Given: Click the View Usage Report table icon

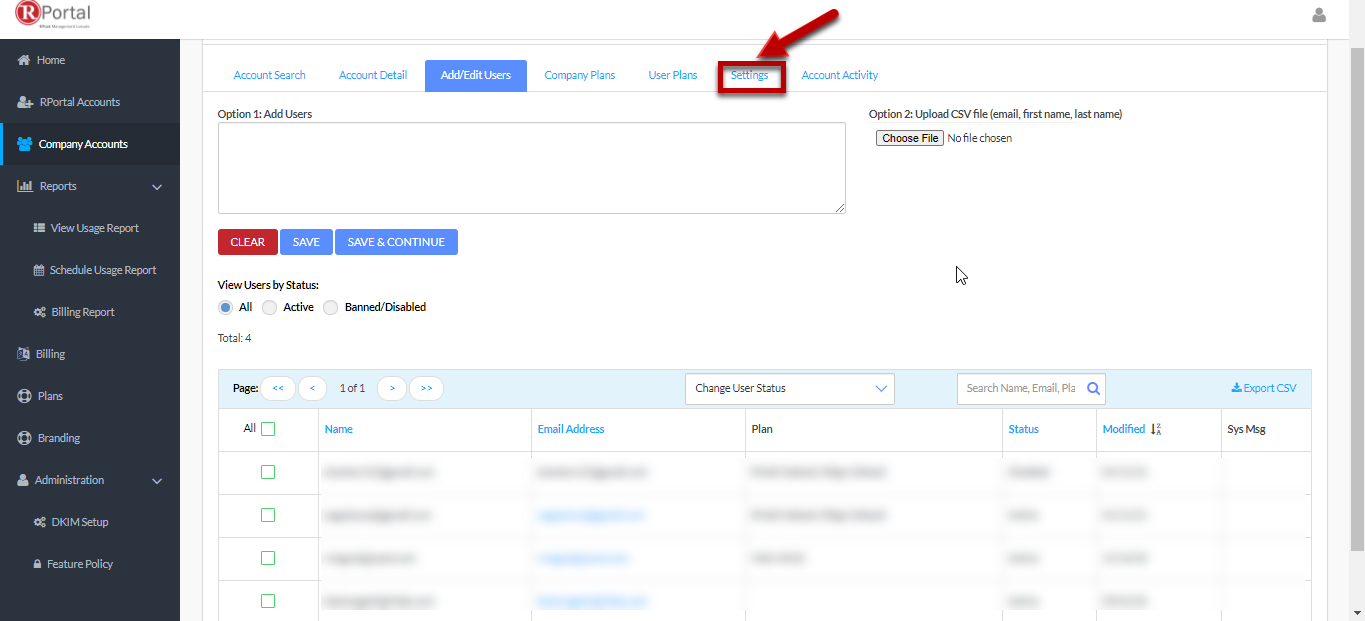Looking at the screenshot, I should 39,228.
